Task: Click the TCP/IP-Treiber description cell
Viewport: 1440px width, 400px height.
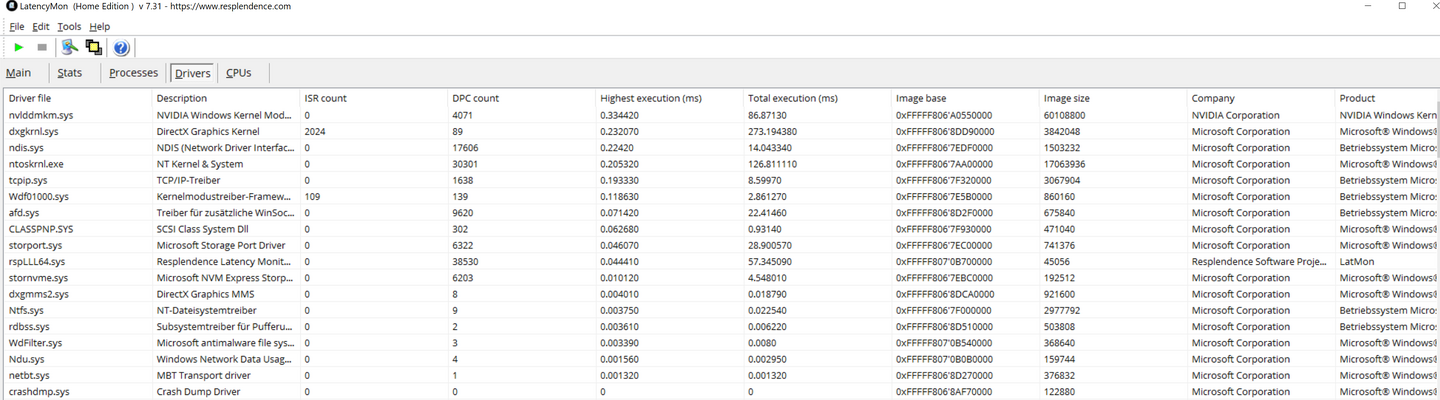Action: (188, 180)
